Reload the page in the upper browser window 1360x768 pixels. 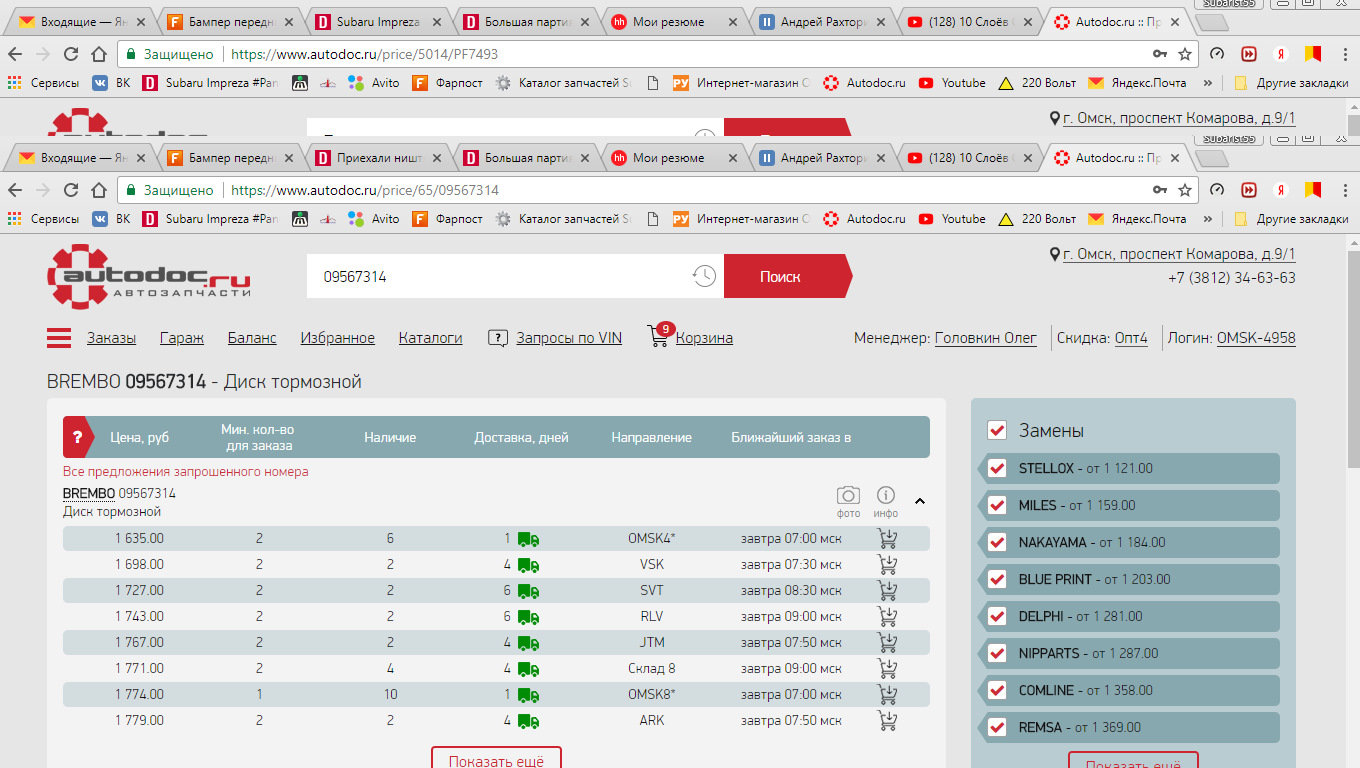(x=71, y=54)
